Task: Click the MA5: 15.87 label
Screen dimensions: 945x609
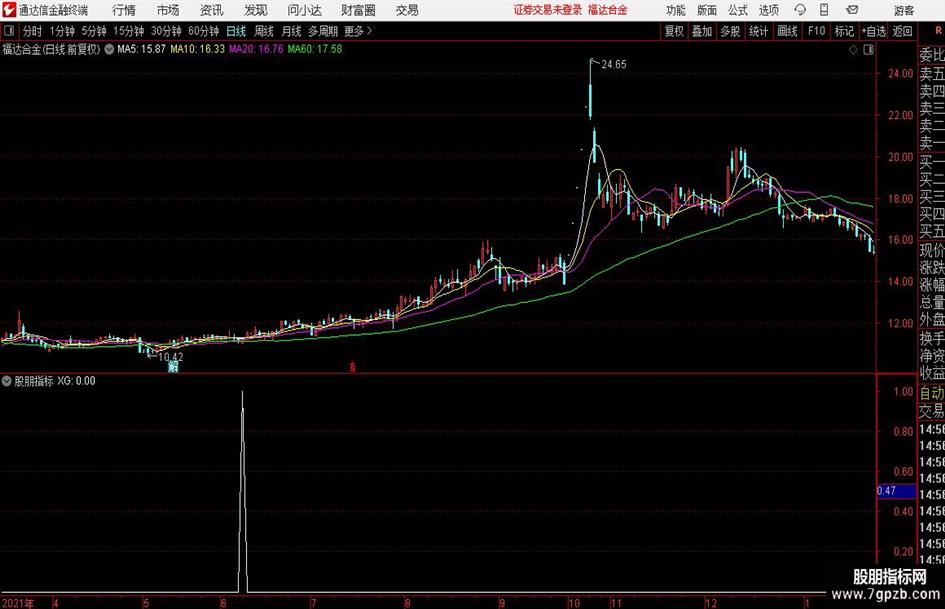Action: point(142,49)
